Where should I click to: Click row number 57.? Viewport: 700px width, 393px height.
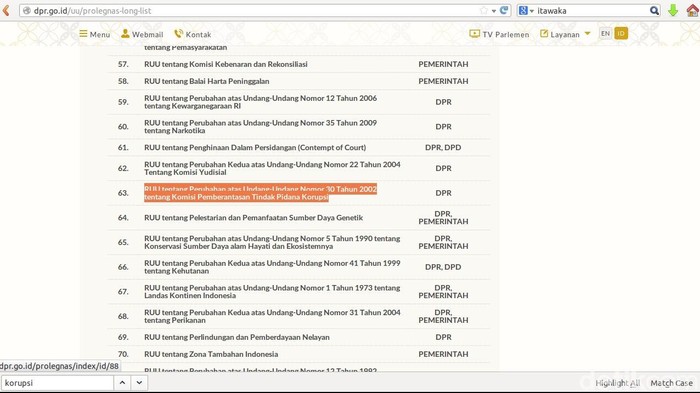pos(123,64)
